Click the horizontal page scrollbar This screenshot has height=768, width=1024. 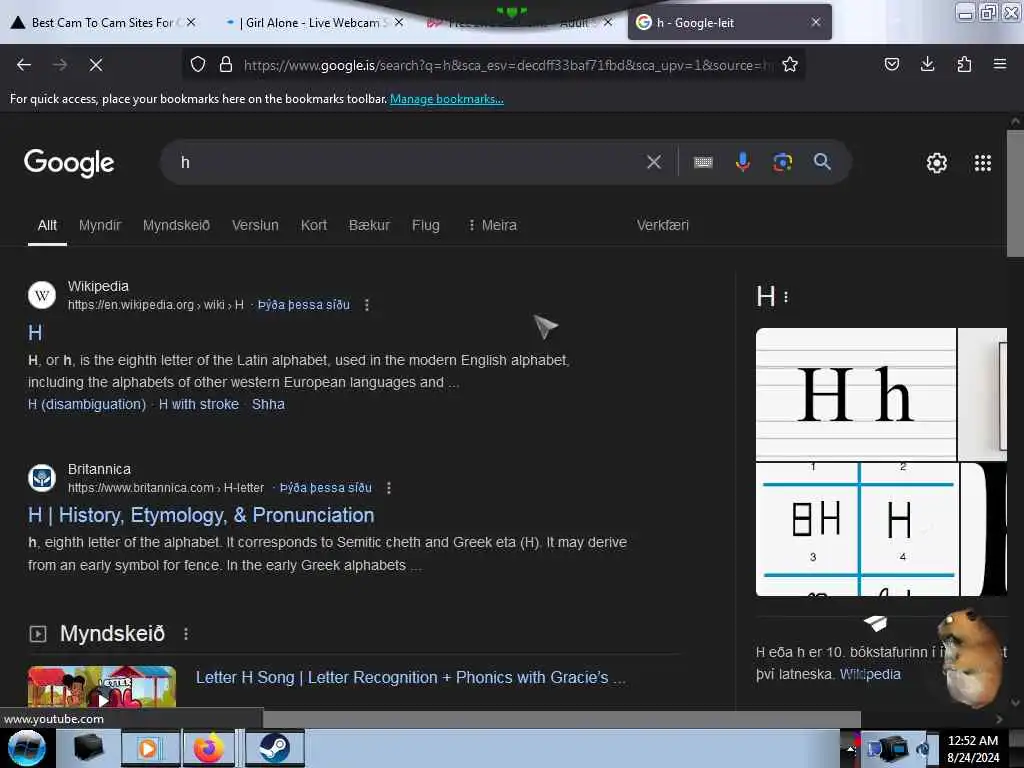click(x=562, y=719)
